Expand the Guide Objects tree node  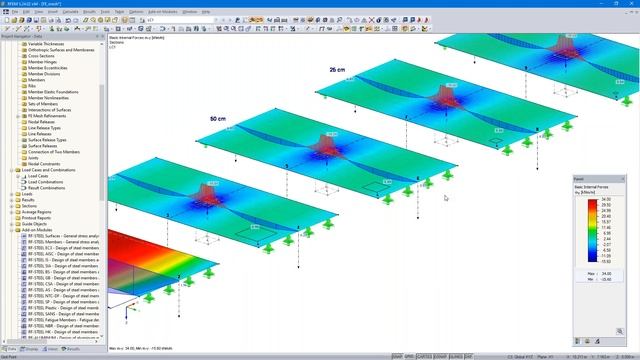click(12, 224)
